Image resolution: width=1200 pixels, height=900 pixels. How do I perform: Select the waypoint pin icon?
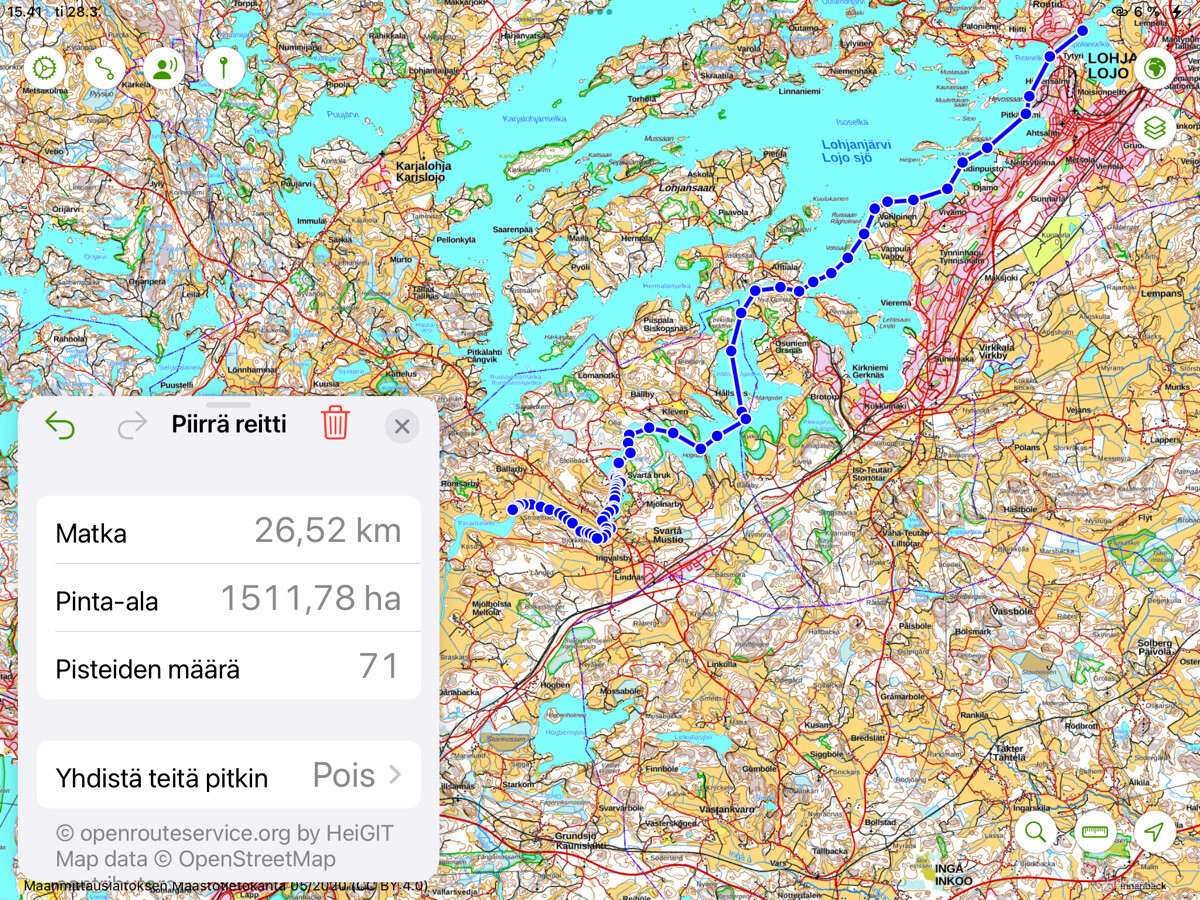[224, 68]
